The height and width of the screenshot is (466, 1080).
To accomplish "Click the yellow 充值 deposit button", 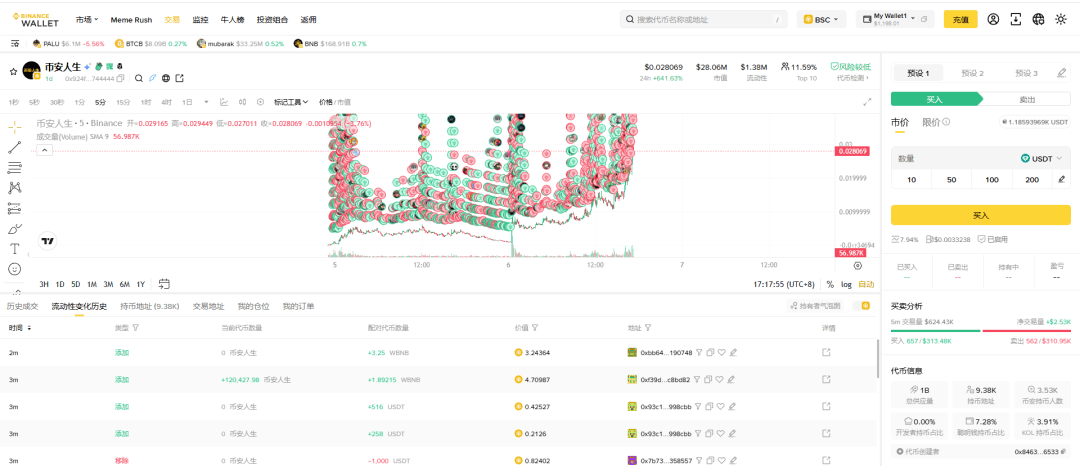I will point(960,19).
